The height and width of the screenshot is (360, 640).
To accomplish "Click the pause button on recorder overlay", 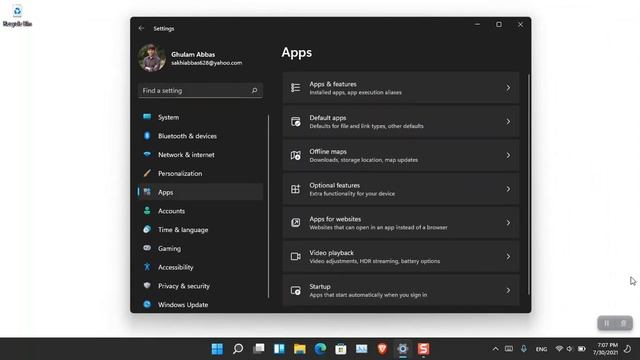I will tap(607, 323).
